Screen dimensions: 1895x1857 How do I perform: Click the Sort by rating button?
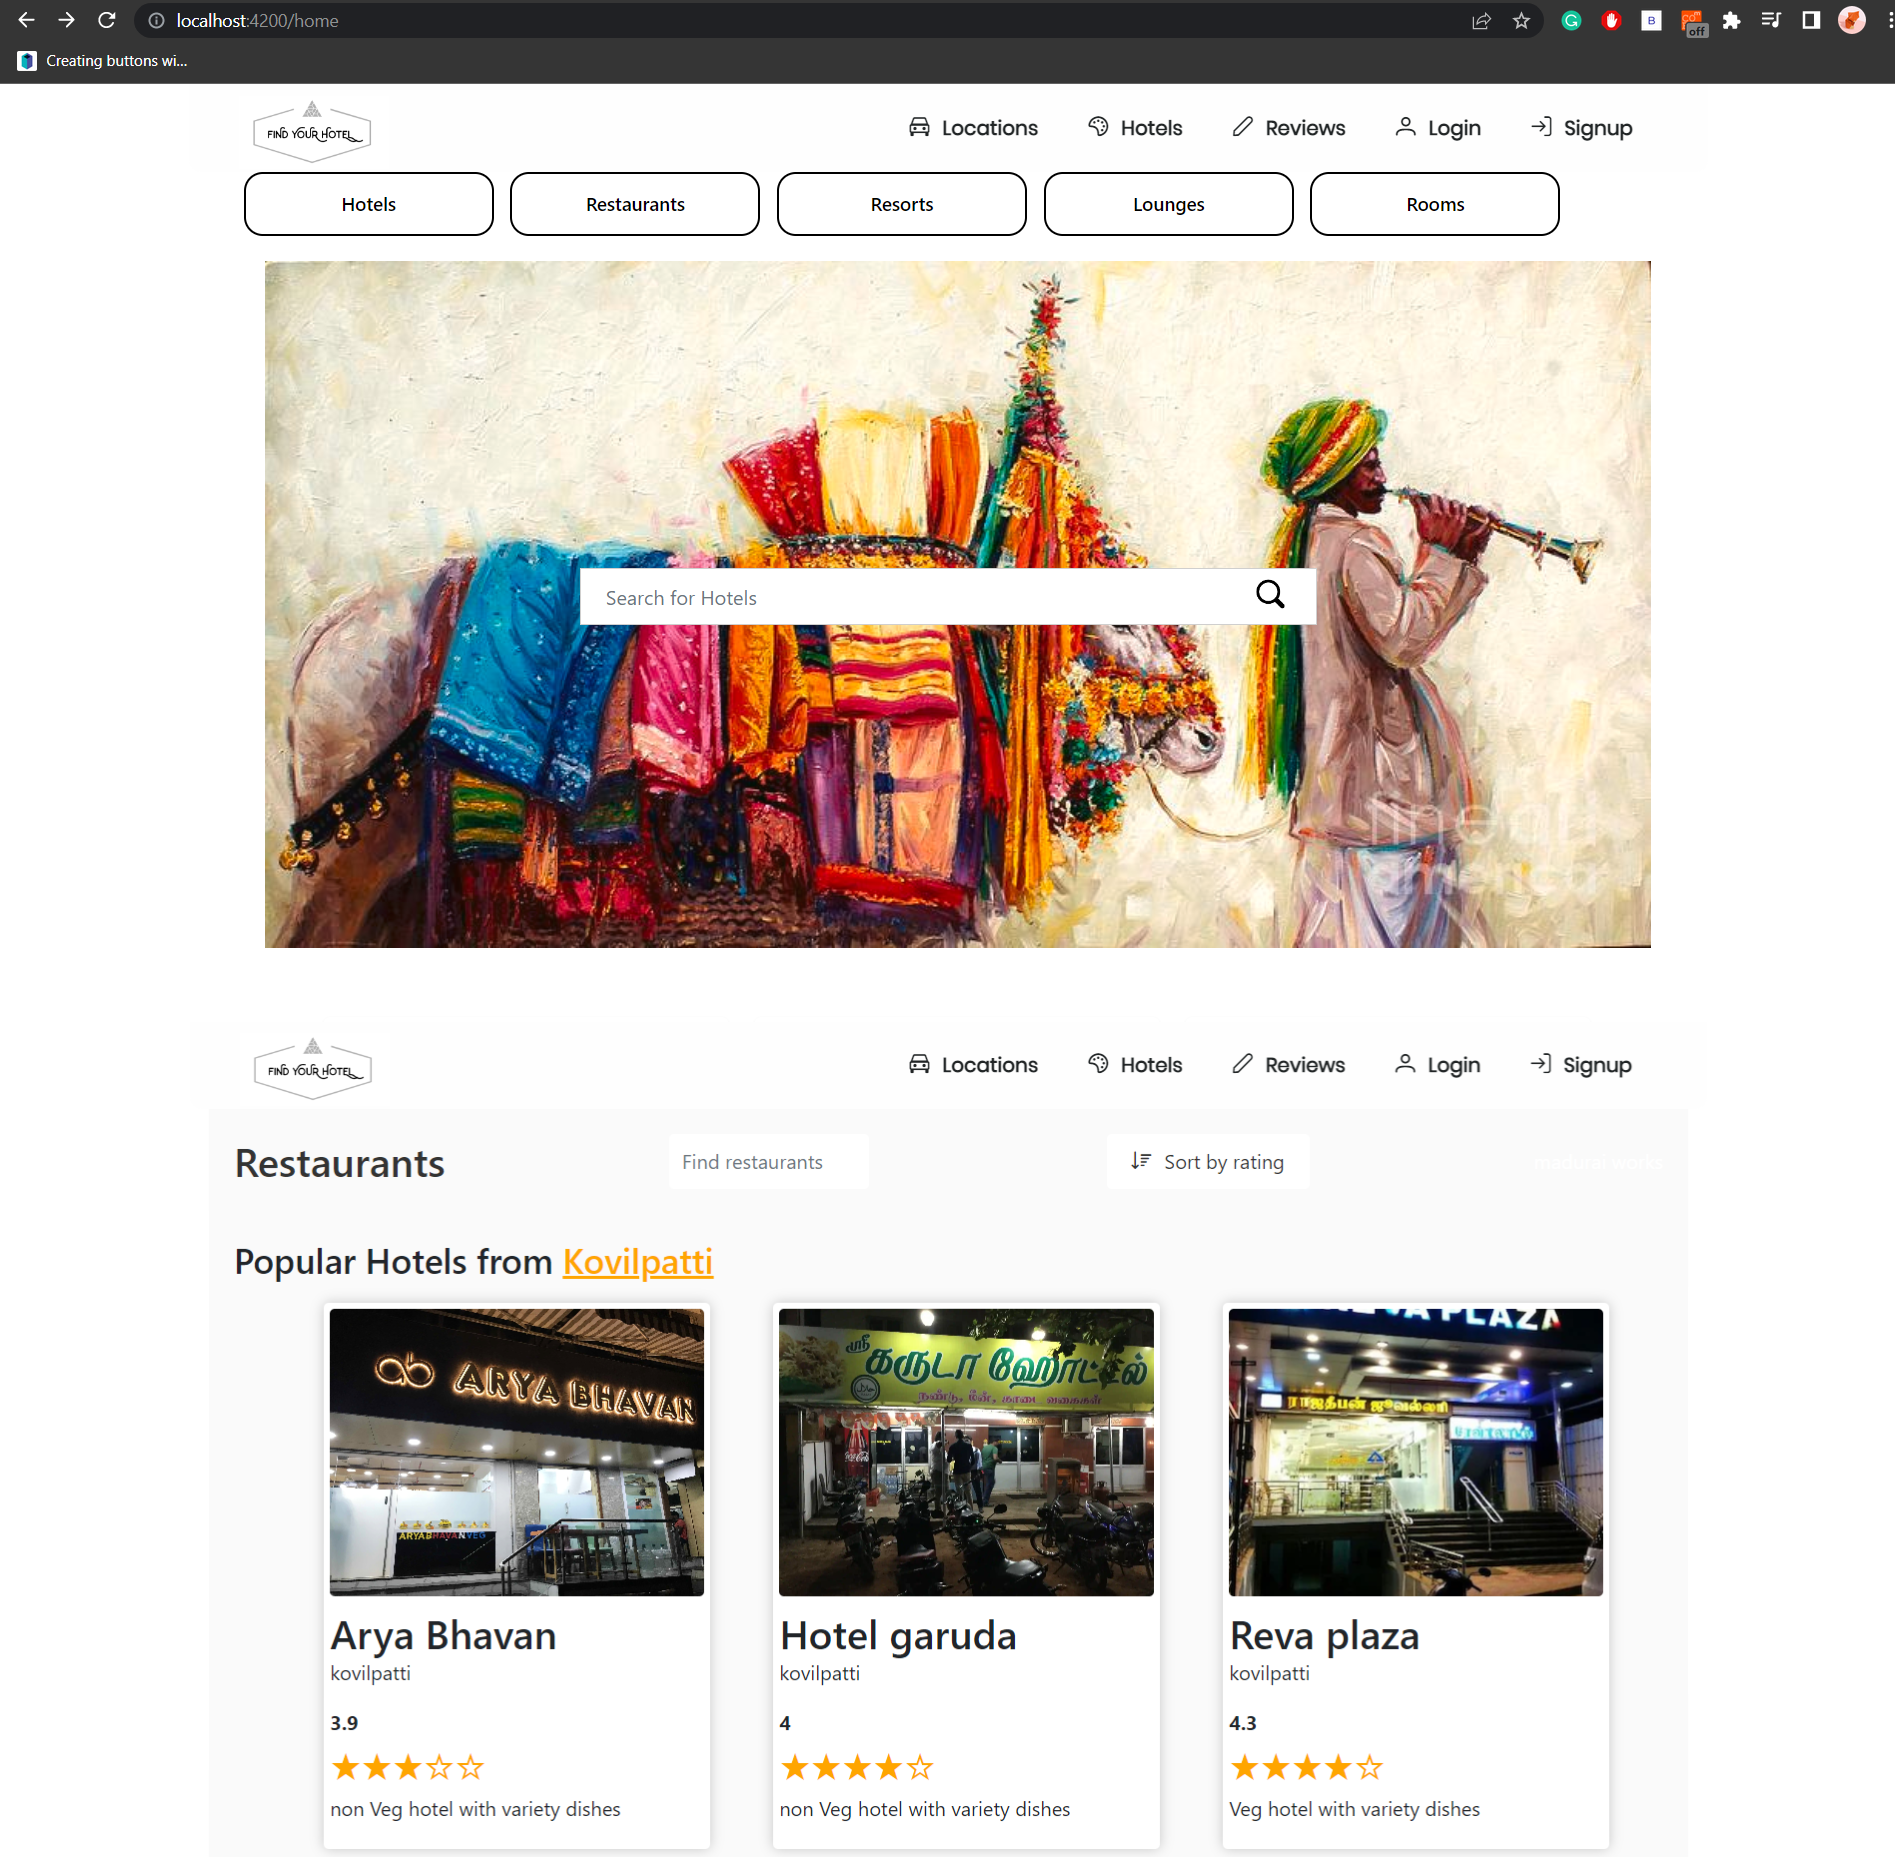click(x=1208, y=1162)
